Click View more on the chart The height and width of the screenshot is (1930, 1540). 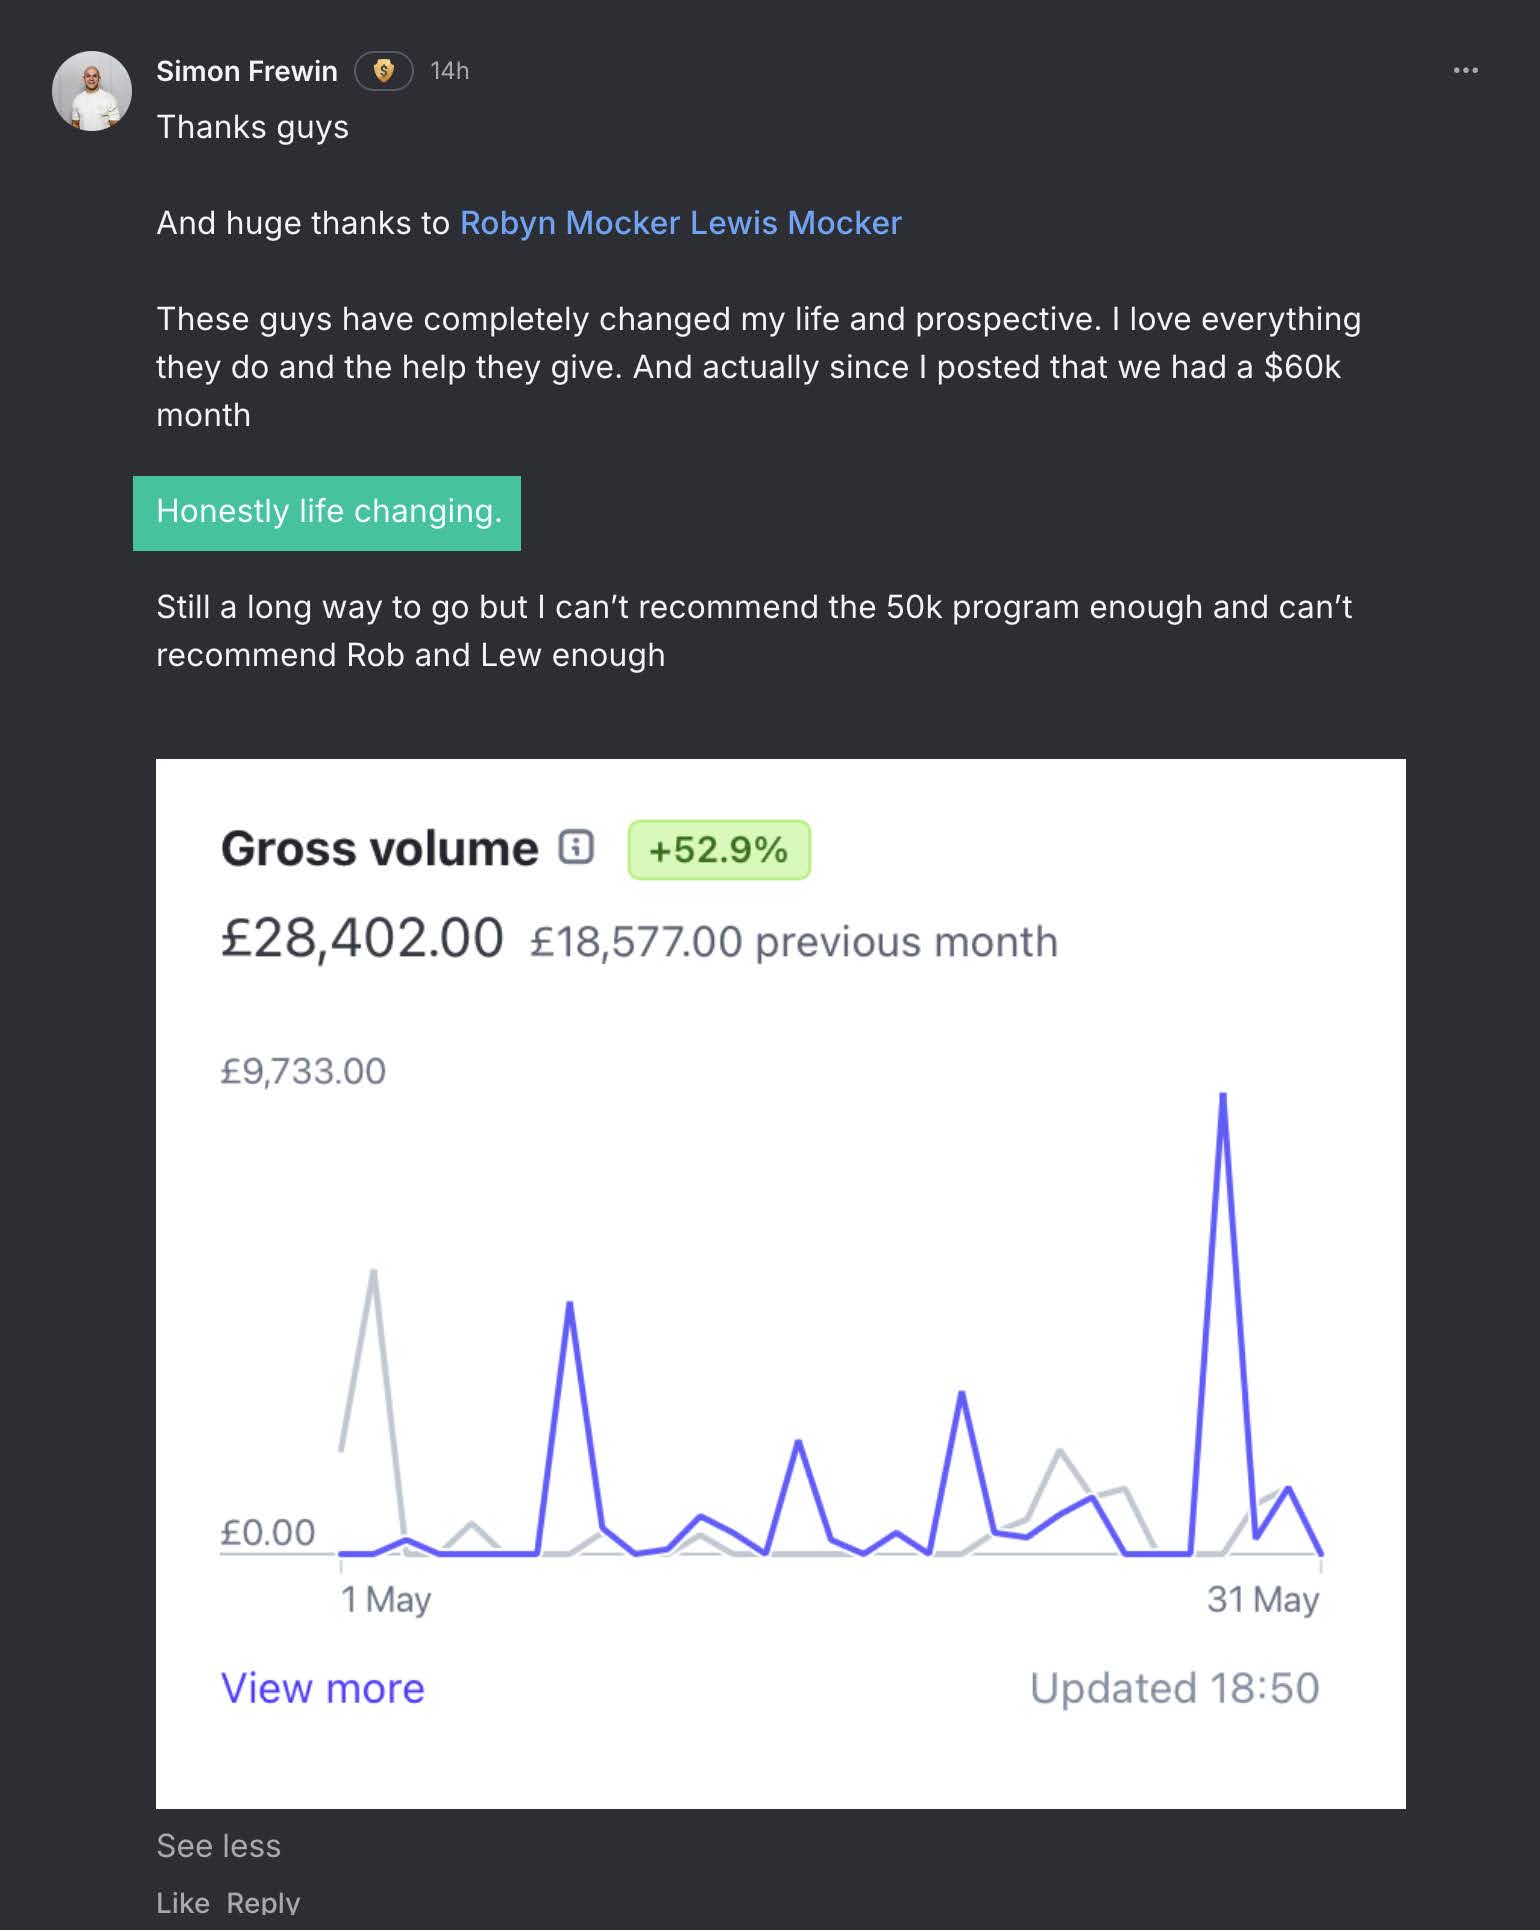[322, 1689]
